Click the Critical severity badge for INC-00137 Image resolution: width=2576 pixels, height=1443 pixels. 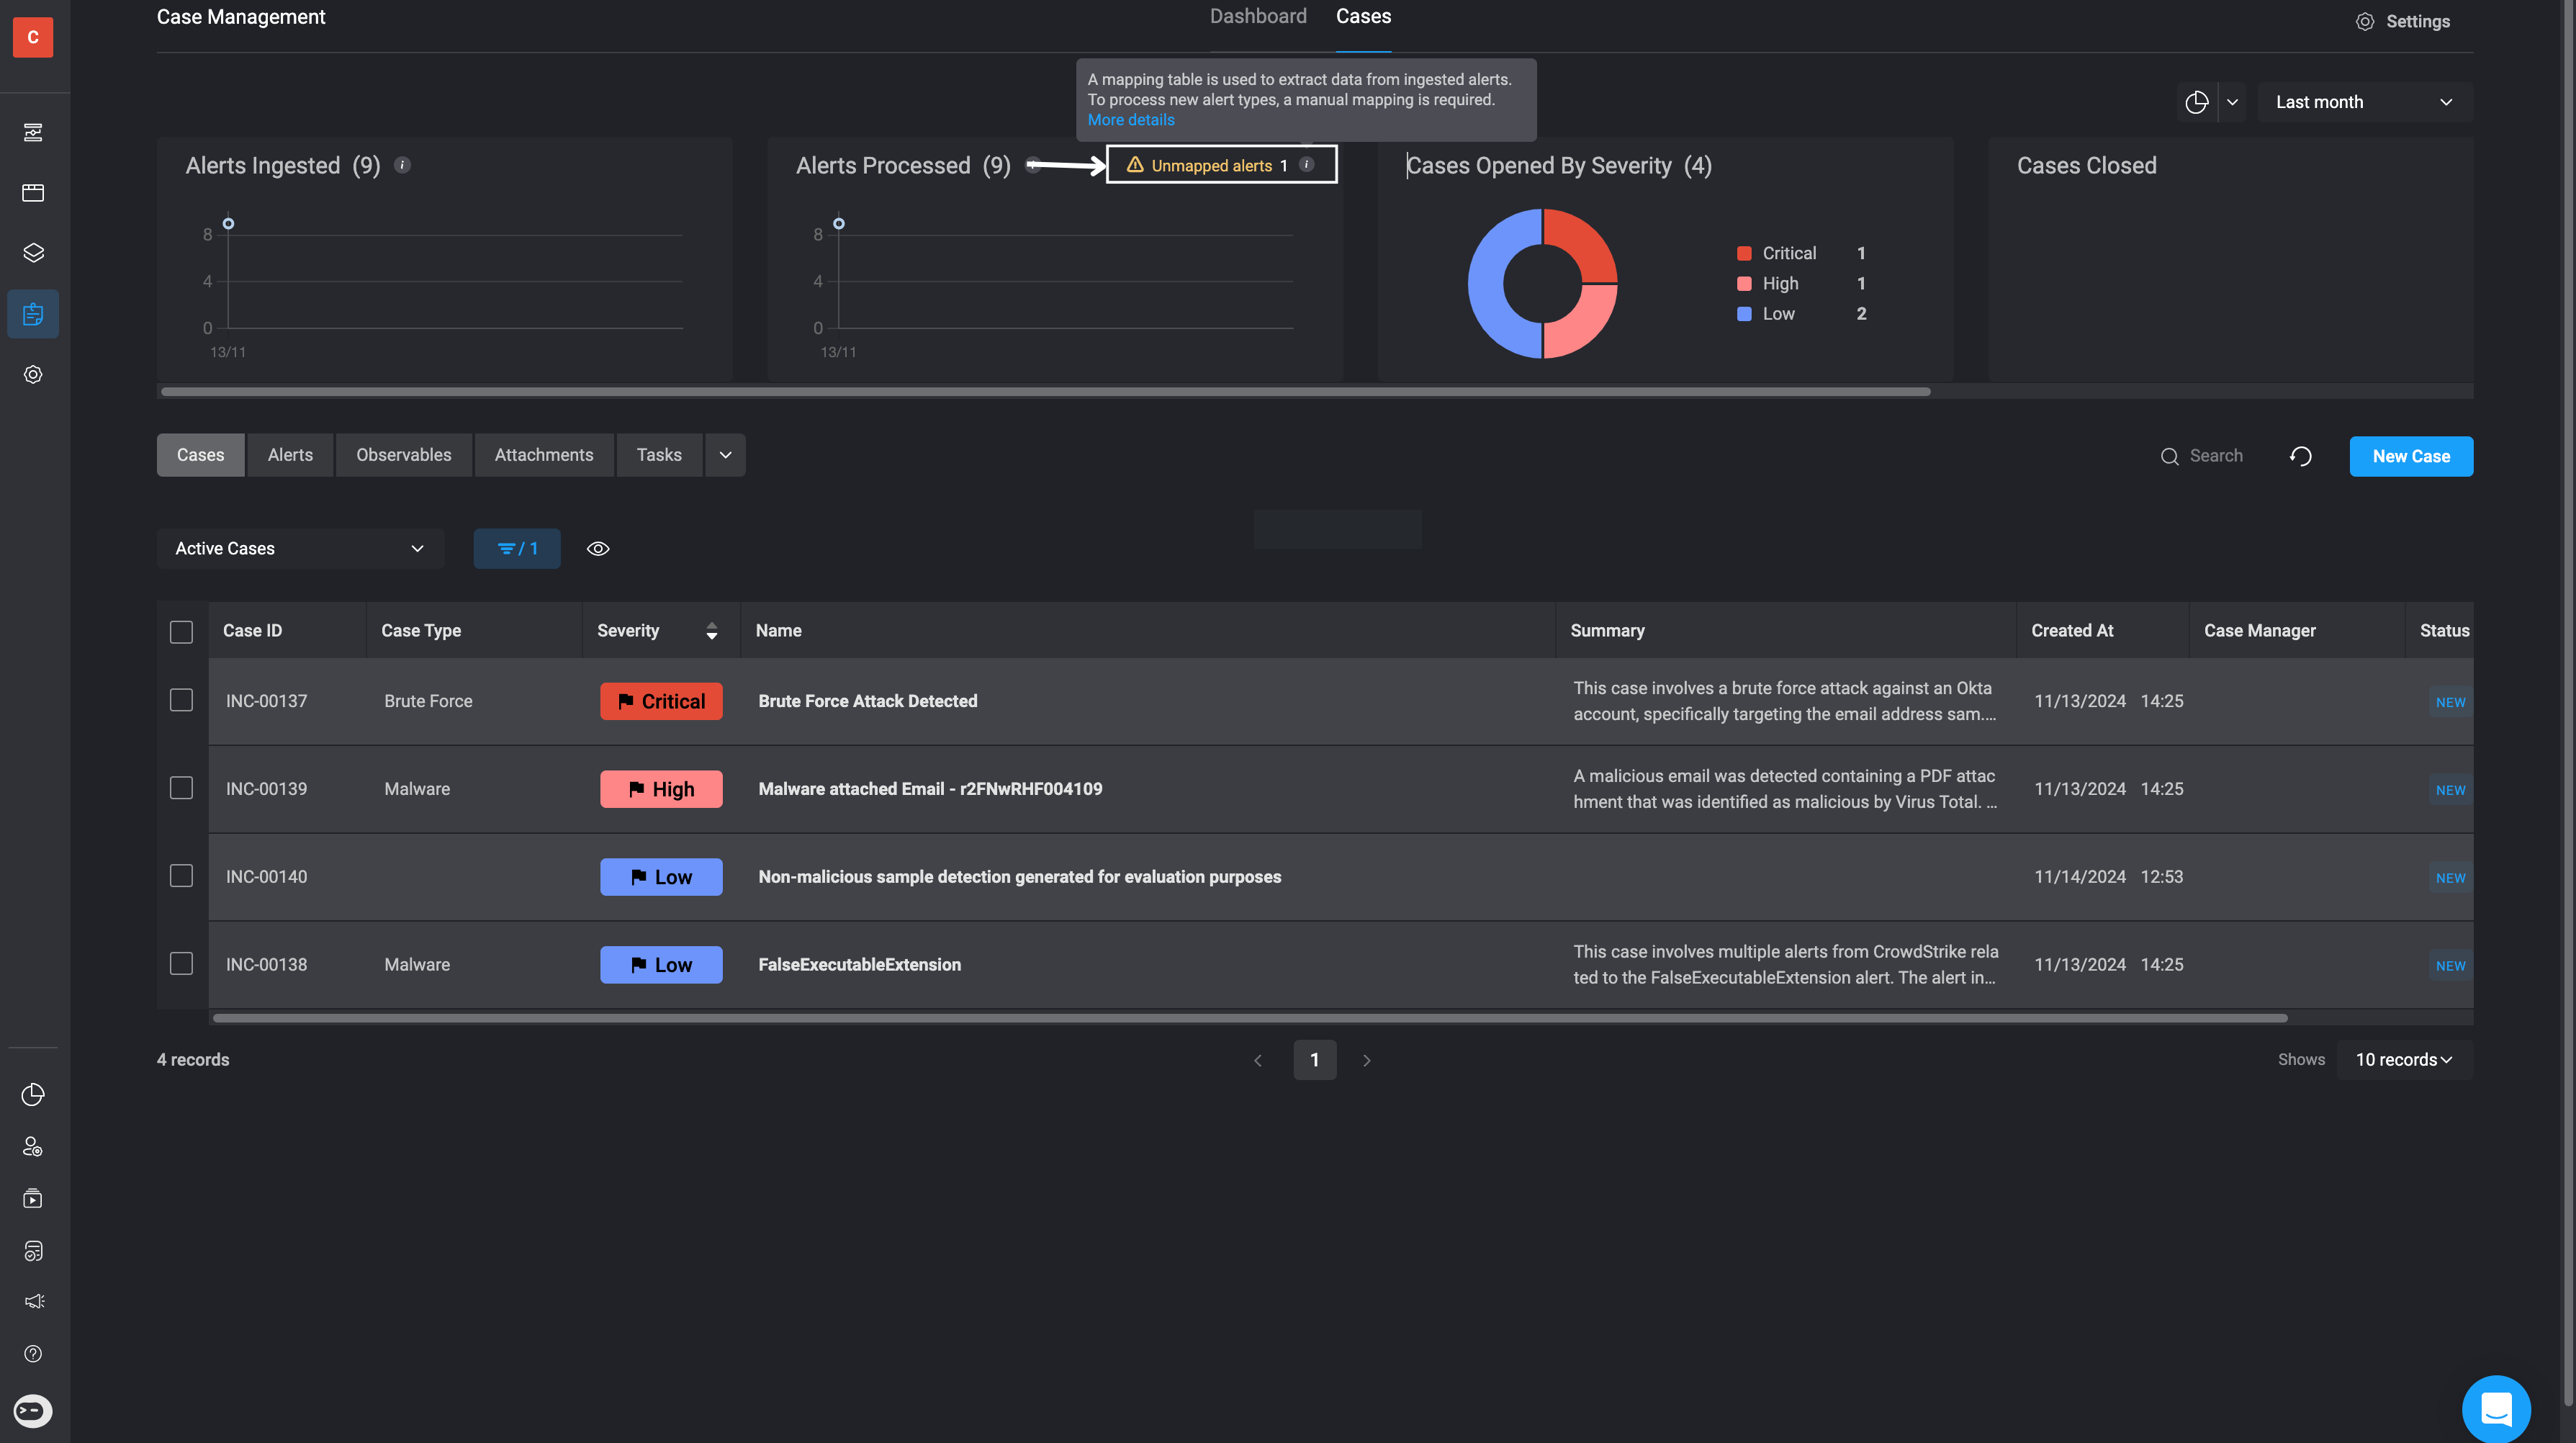click(x=661, y=701)
